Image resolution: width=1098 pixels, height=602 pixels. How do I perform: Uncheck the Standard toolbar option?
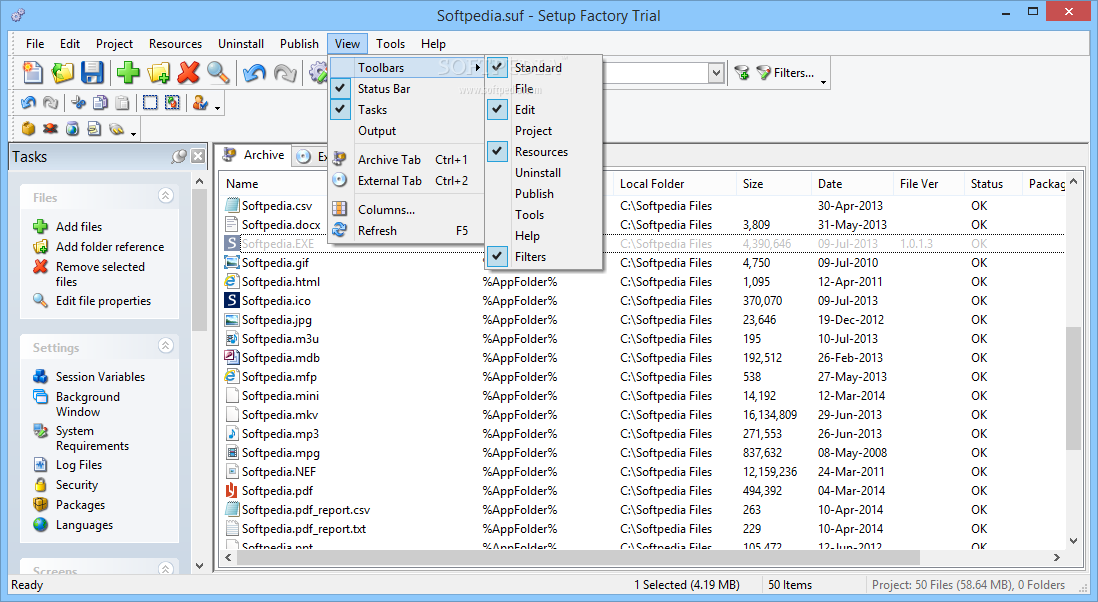[x=498, y=67]
